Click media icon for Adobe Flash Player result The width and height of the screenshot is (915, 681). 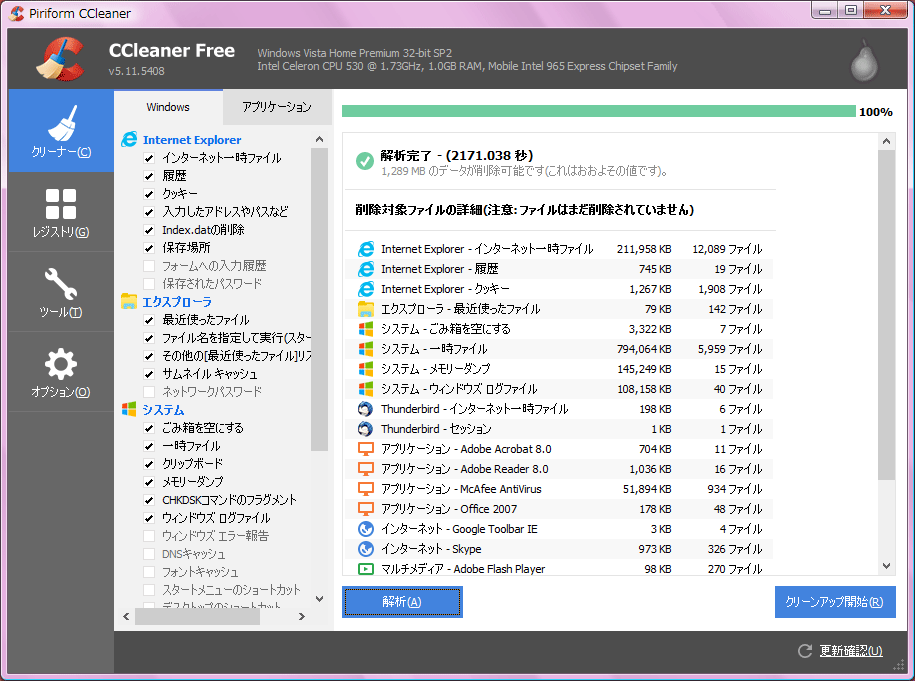pyautogui.click(x=366, y=569)
